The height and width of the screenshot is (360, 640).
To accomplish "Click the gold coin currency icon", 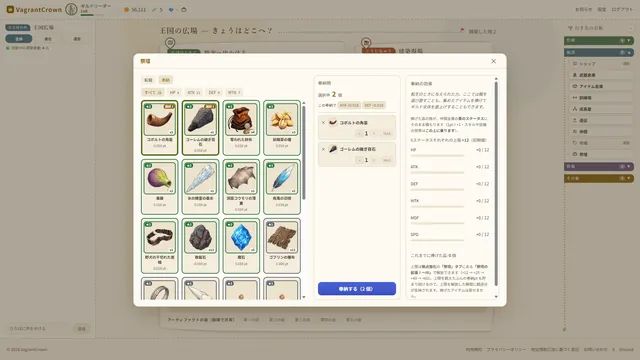I will pos(127,10).
